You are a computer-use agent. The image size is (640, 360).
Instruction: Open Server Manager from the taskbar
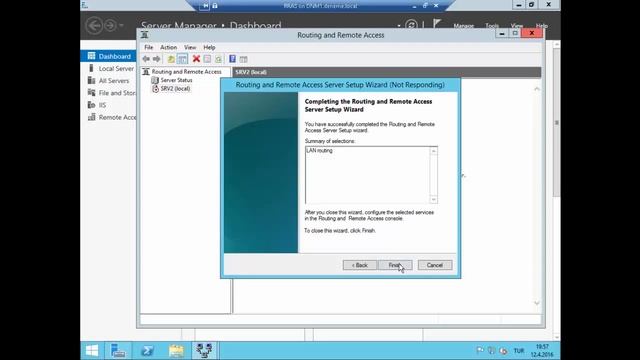(x=118, y=351)
